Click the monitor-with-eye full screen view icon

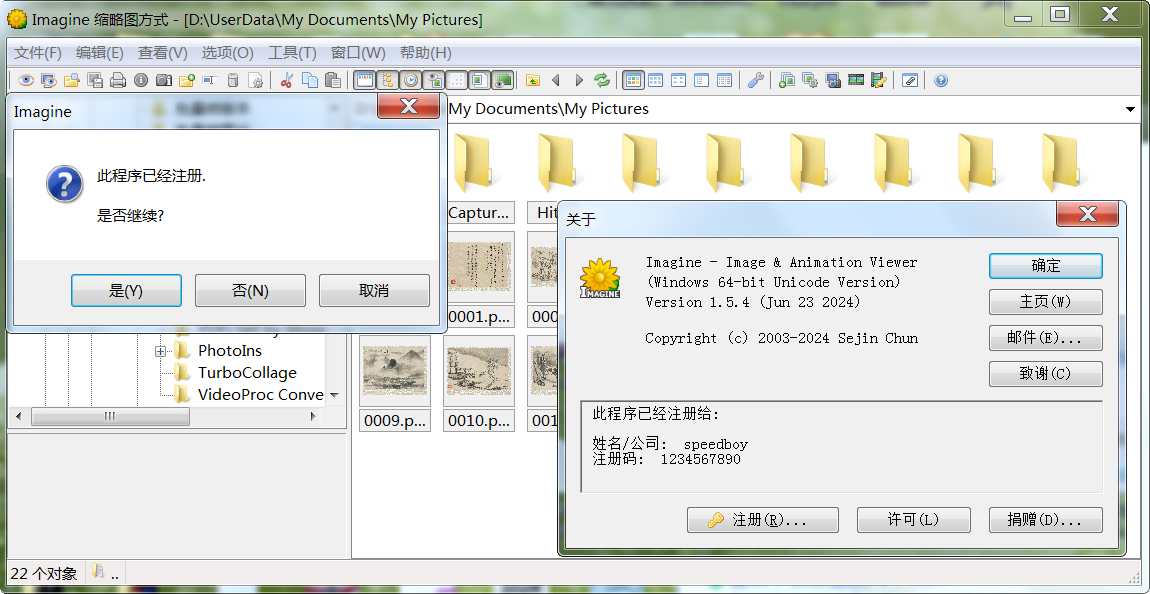tap(48, 80)
